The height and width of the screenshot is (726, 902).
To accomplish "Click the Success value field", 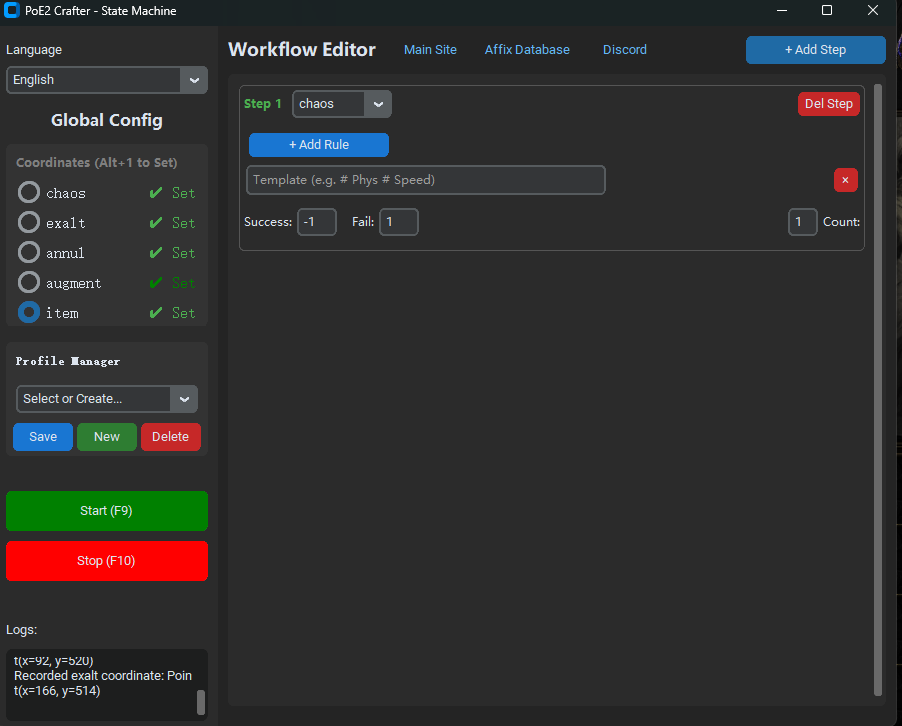I will point(316,222).
